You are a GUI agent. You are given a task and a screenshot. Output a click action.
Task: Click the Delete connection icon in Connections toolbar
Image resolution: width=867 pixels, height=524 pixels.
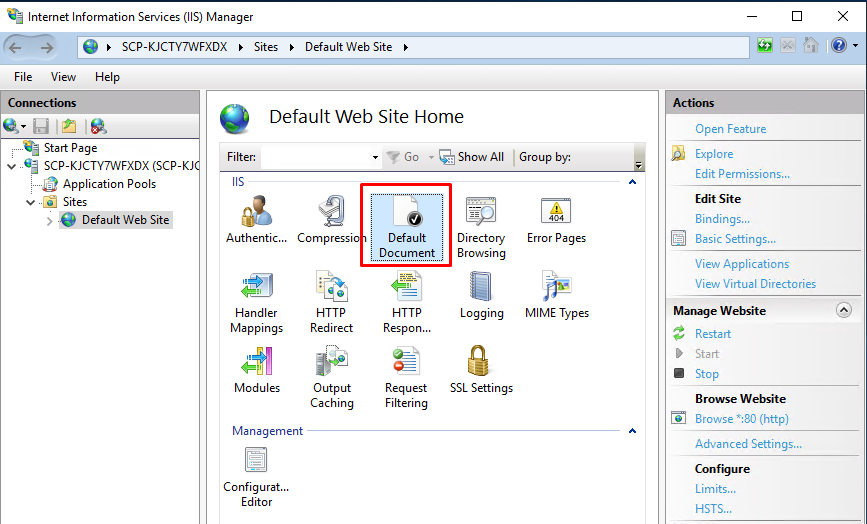pos(98,127)
